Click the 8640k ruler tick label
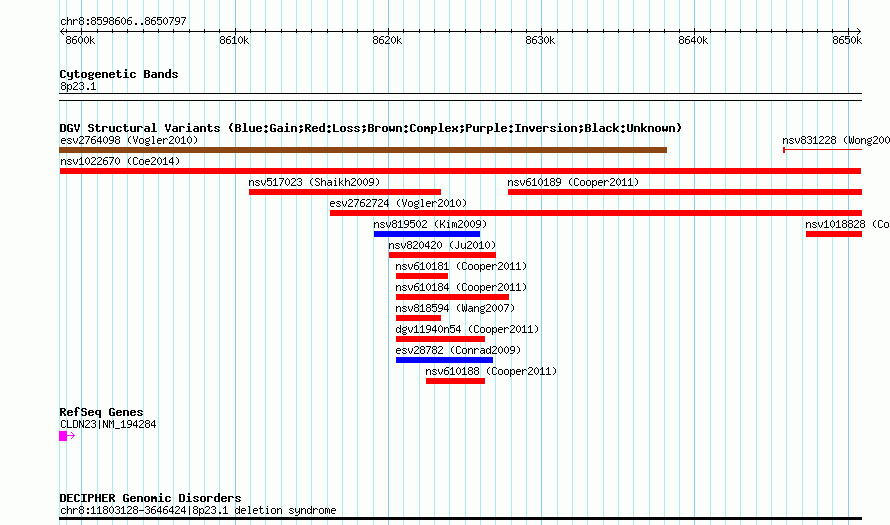Screen dimensions: 890x525 [694, 40]
